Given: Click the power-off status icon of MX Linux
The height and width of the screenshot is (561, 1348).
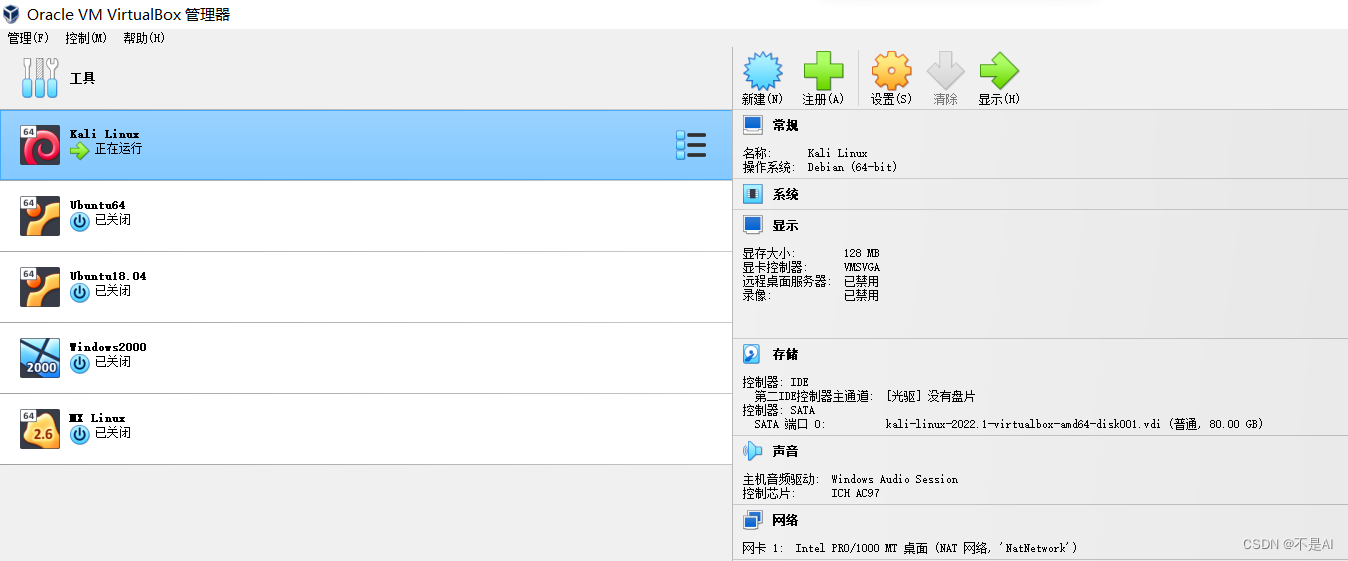Looking at the screenshot, I should tap(80, 434).
